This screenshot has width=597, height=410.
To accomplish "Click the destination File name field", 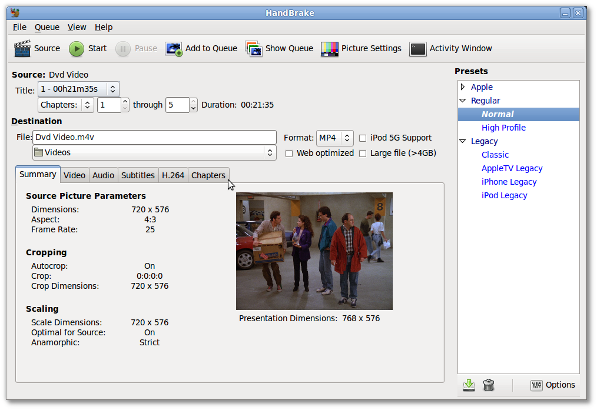I will (154, 137).
